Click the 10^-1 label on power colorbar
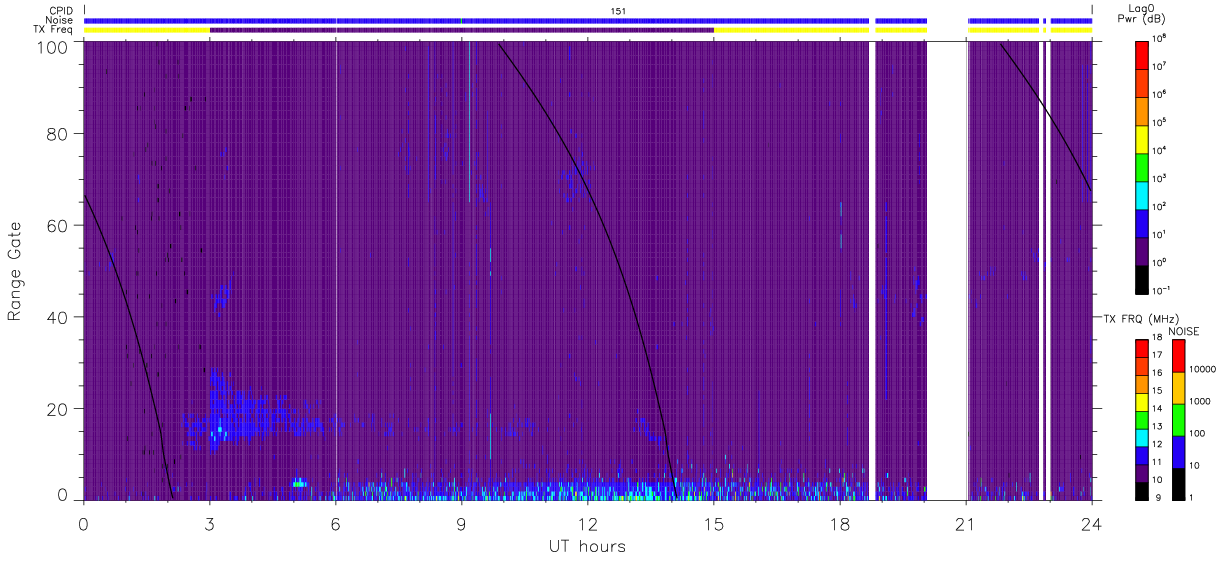 pos(1162,290)
